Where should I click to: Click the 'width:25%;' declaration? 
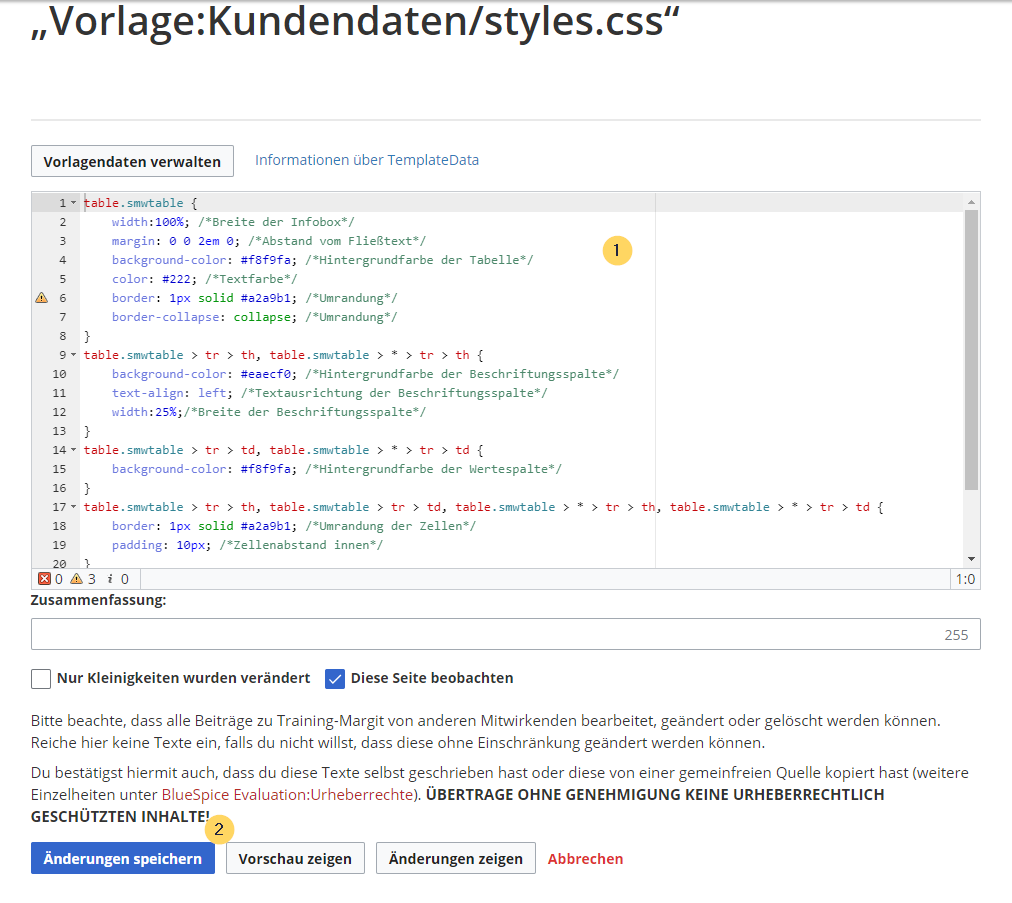(147, 412)
